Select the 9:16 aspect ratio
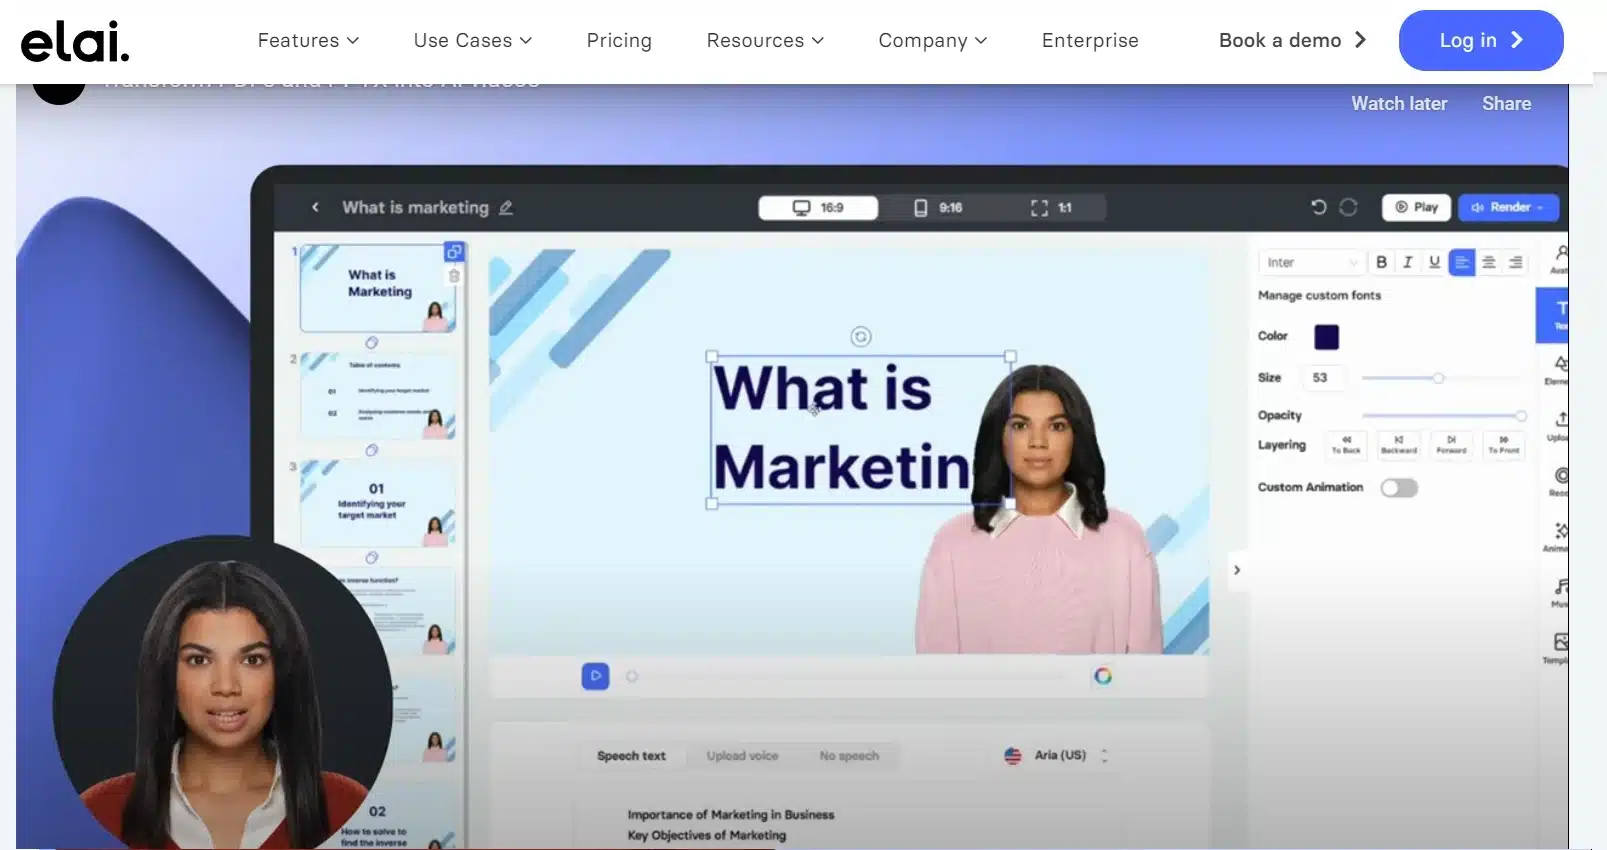Image resolution: width=1607 pixels, height=850 pixels. (937, 207)
